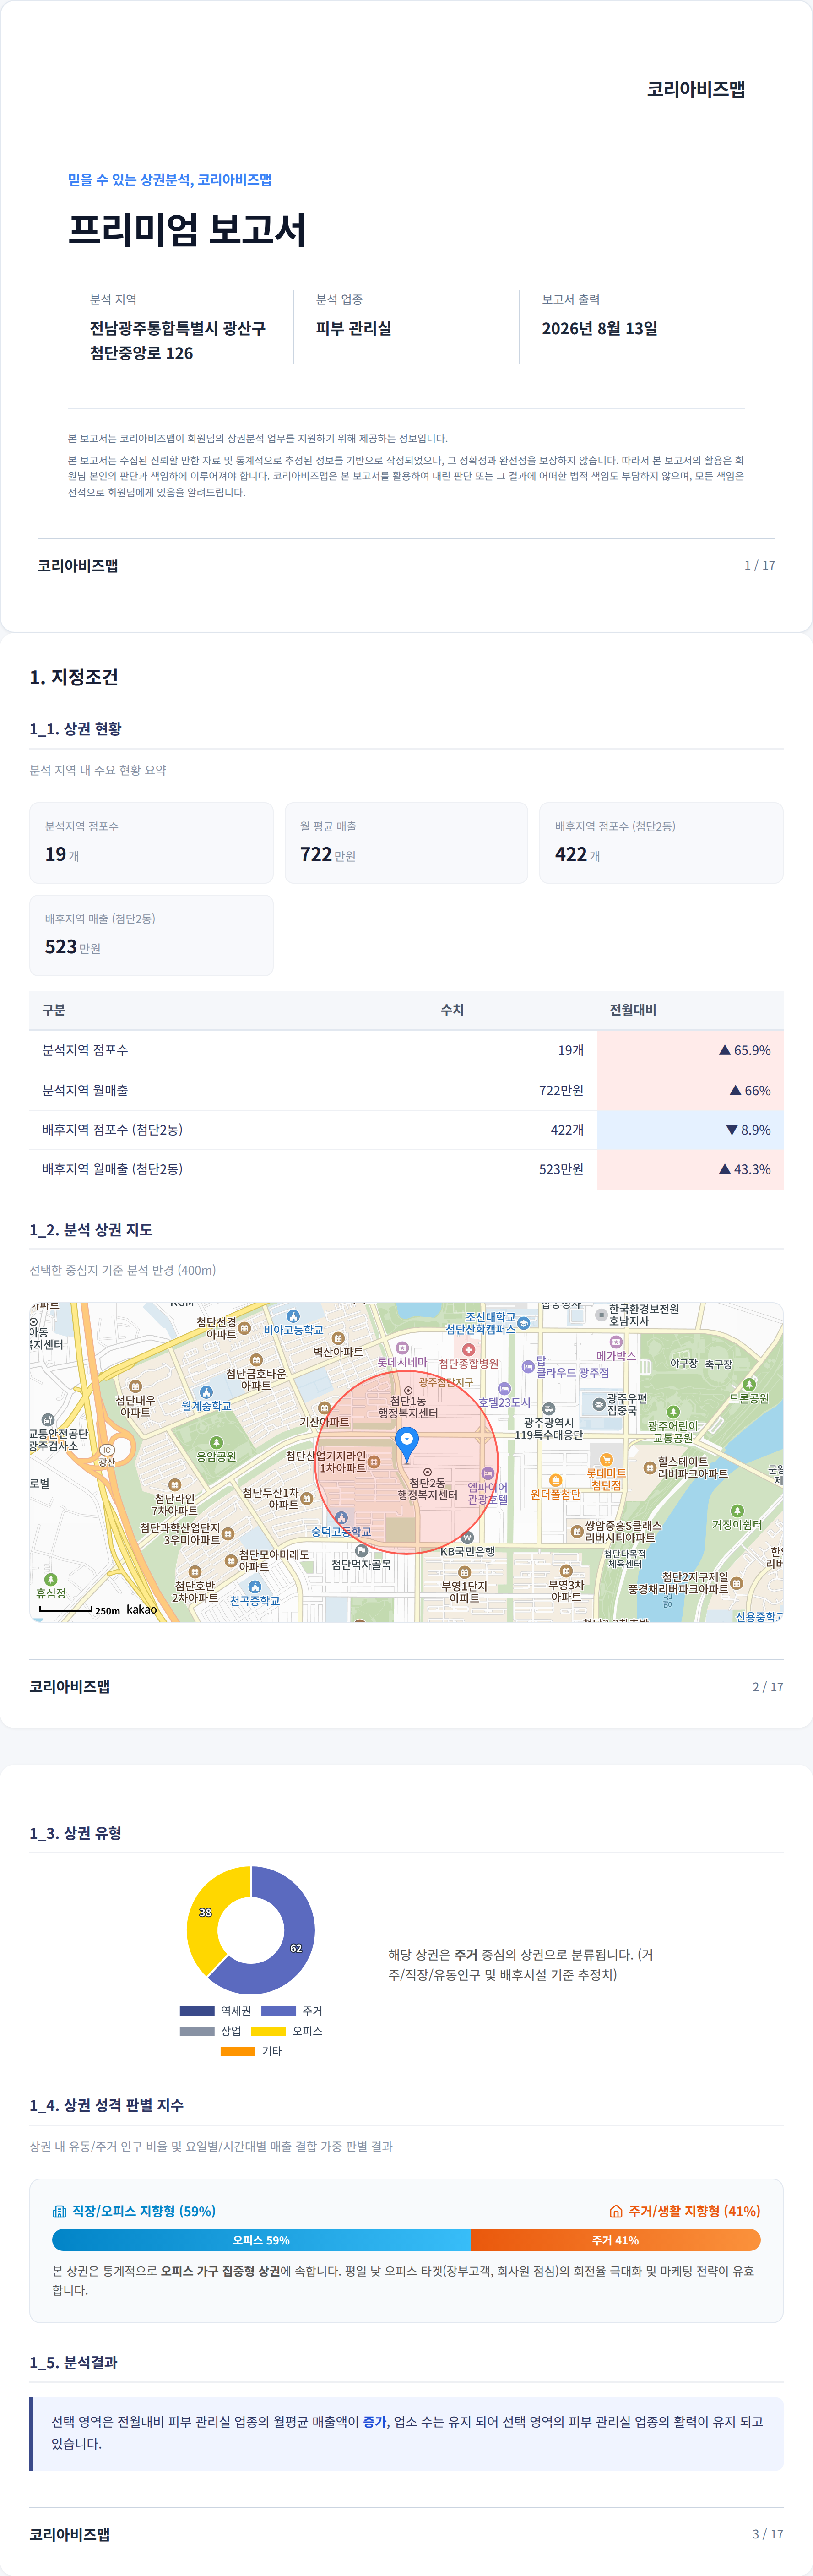Select the 응암공원 park icon

[x=216, y=1443]
